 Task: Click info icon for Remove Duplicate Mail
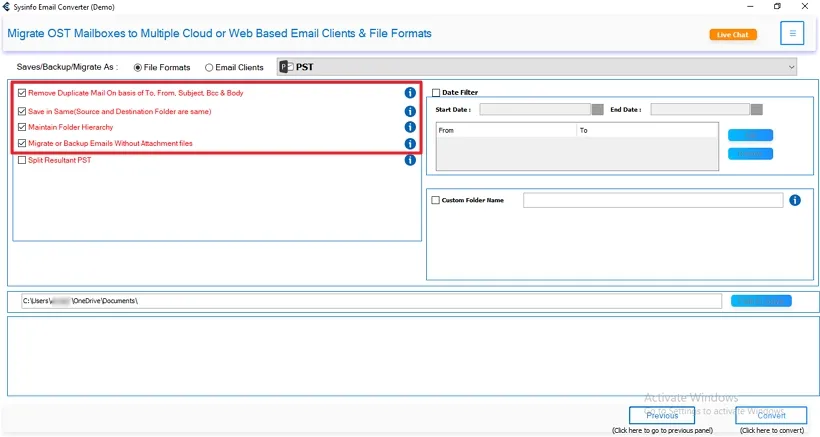tap(410, 93)
